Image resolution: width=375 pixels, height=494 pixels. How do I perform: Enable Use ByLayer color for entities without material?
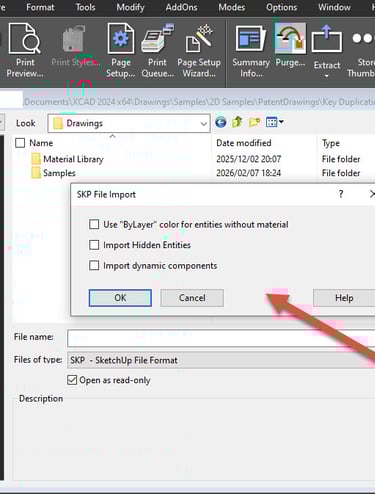(x=94, y=224)
